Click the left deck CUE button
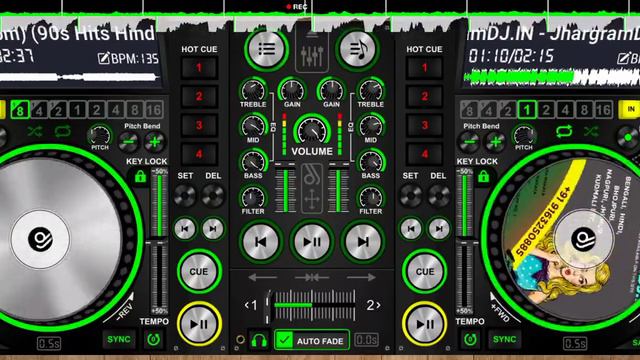This screenshot has height=360, width=640. coord(199,271)
